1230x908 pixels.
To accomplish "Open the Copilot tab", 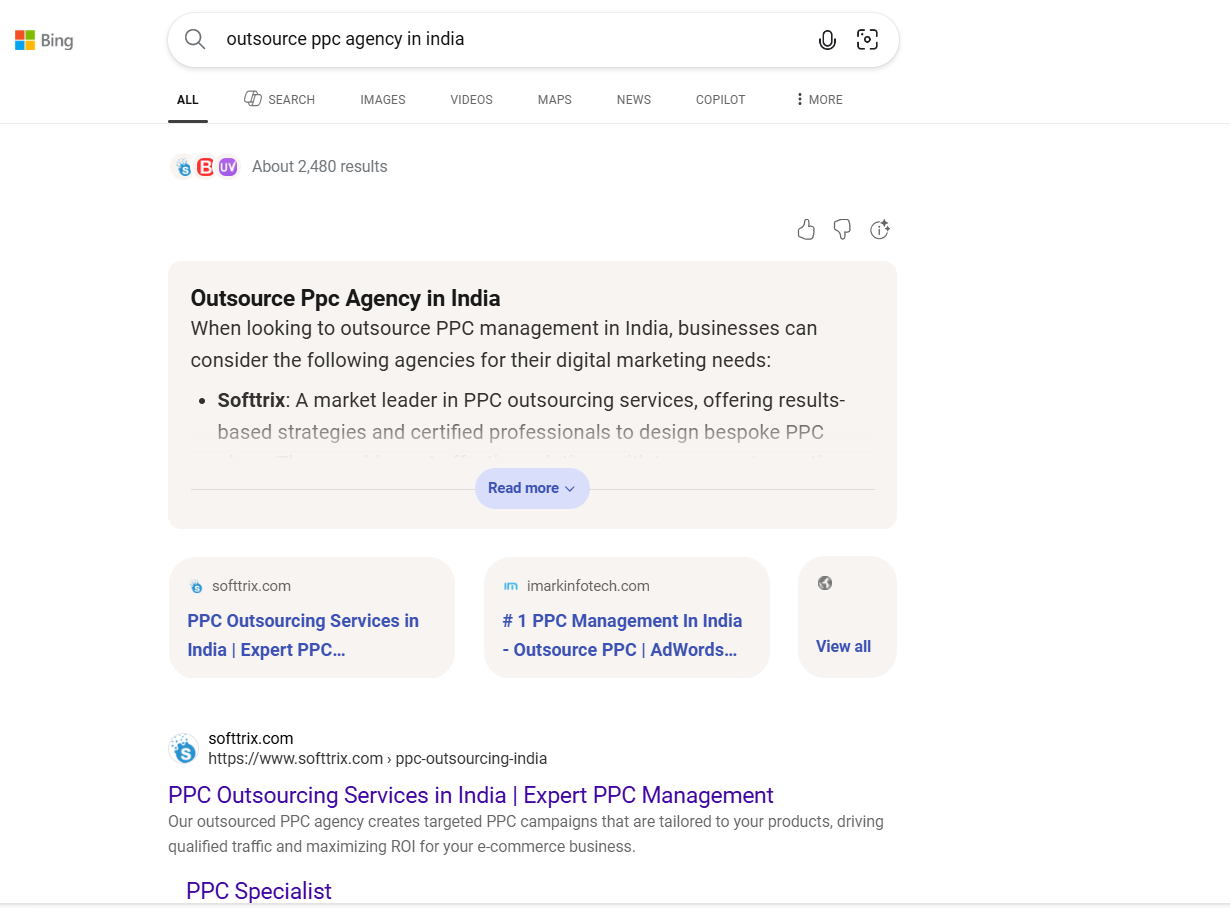I will click(x=720, y=100).
